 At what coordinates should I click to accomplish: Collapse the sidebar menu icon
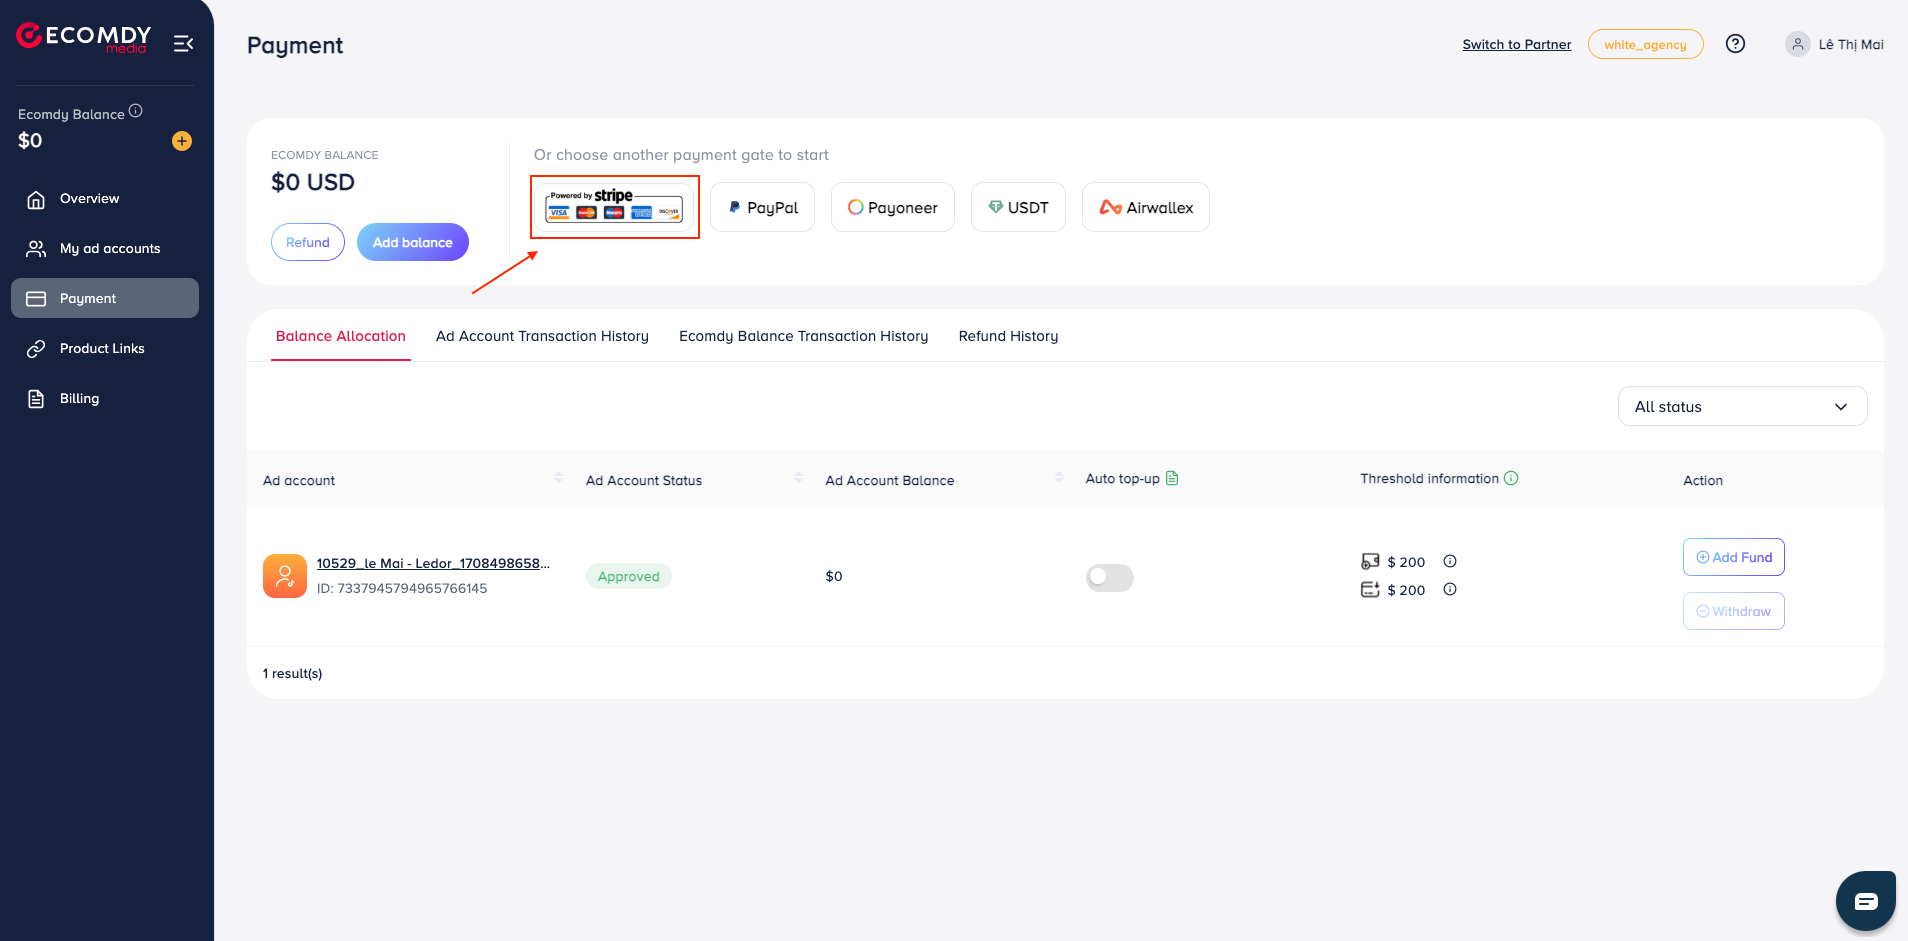click(183, 43)
